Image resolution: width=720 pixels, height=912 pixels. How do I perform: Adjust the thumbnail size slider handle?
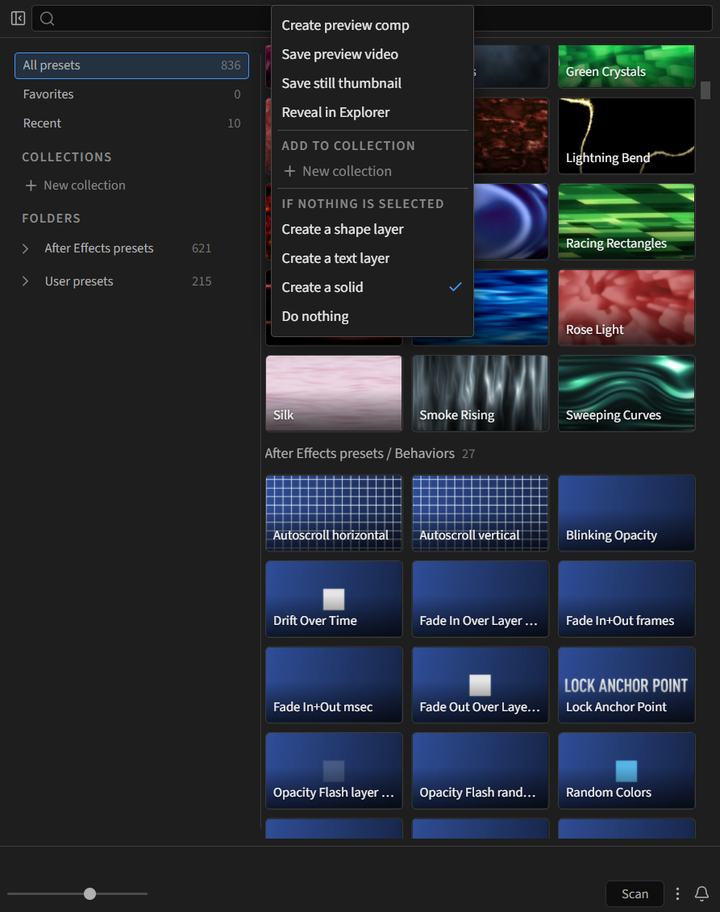[x=90, y=893]
